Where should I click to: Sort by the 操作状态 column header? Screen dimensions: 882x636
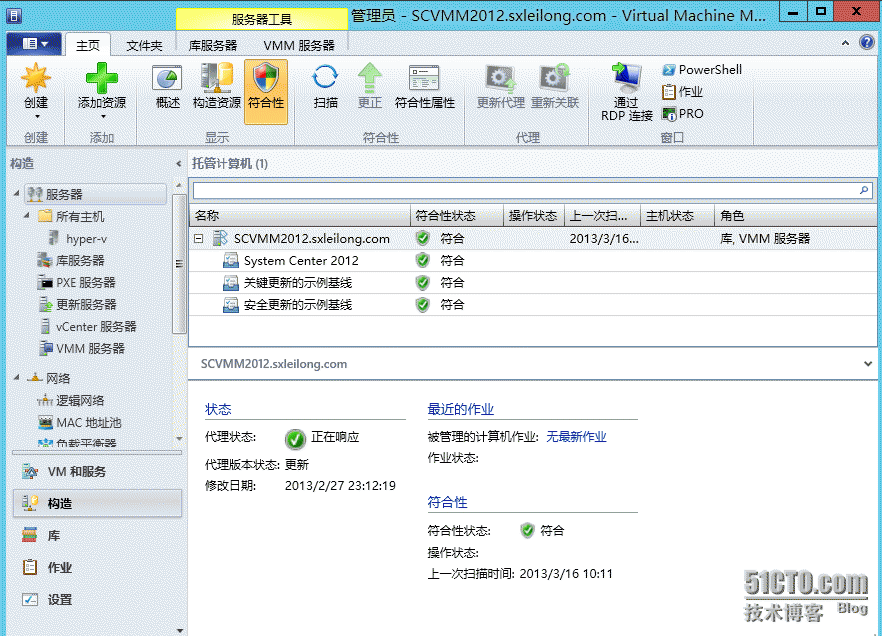coord(534,215)
